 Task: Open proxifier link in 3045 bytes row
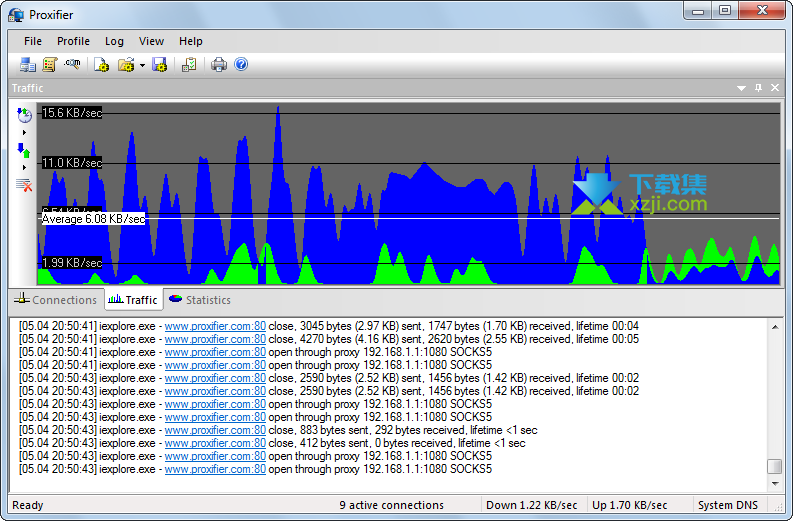[x=215, y=326]
